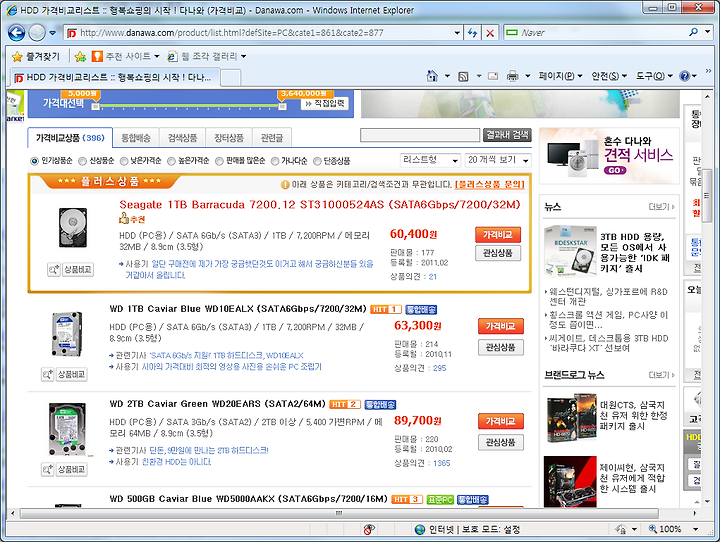Adjust the minimum price slider handle
Viewport: 720px width, 542px height.
[x=95, y=106]
